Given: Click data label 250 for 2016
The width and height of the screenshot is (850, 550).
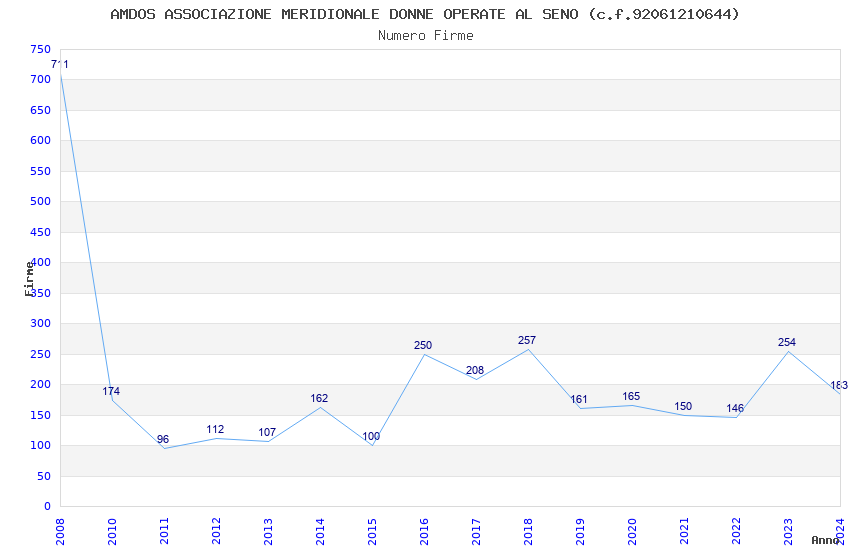Looking at the screenshot, I should coord(423,346).
